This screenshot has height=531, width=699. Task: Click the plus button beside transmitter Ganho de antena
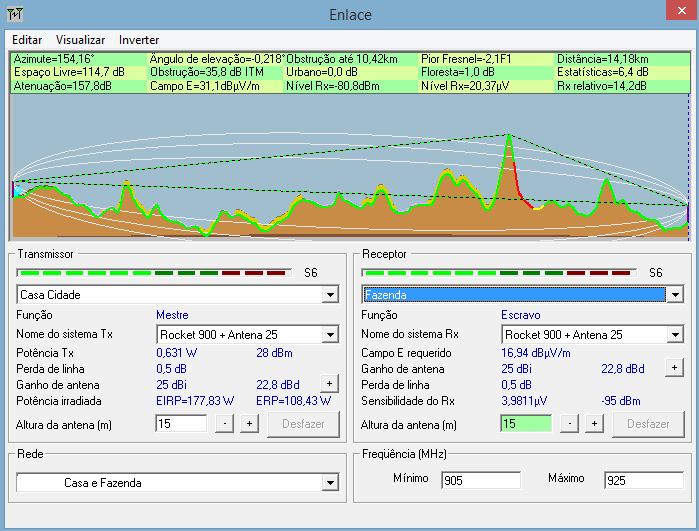click(329, 383)
